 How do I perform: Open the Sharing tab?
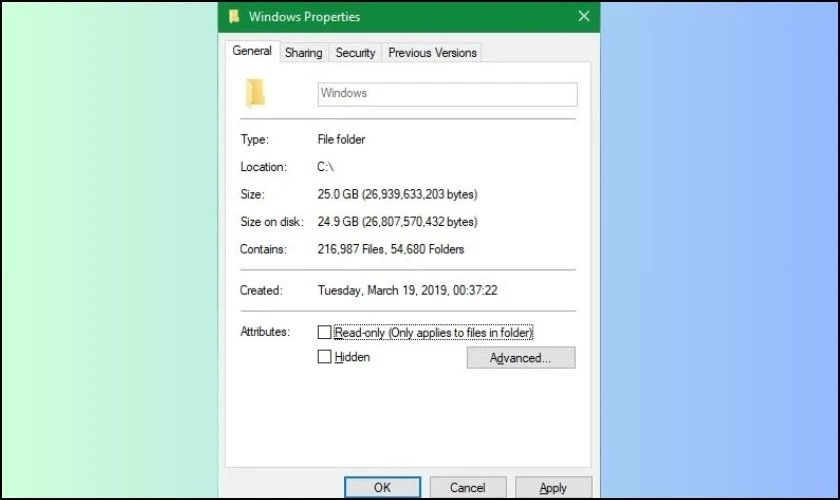[304, 53]
